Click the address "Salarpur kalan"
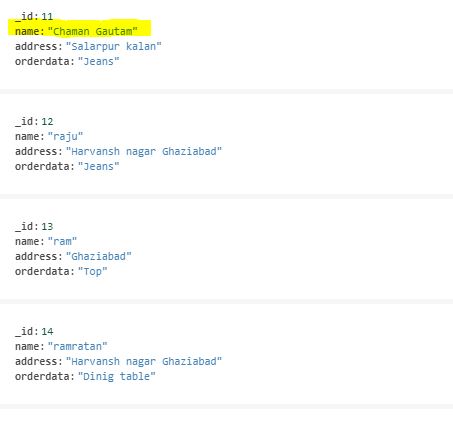This screenshot has height=424, width=453. pos(114,46)
